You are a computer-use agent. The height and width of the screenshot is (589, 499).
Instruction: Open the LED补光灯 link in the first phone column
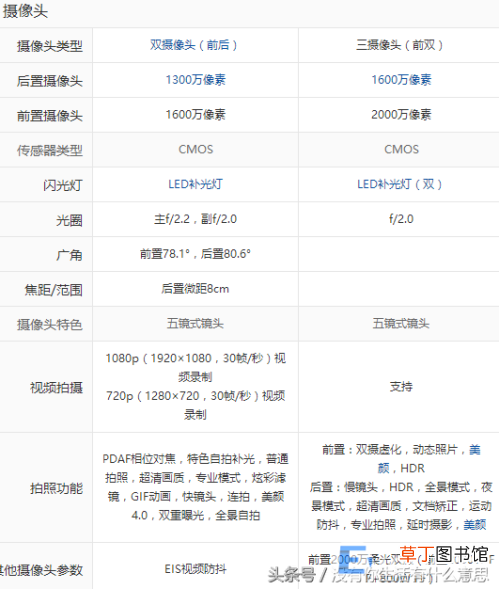tap(195, 184)
